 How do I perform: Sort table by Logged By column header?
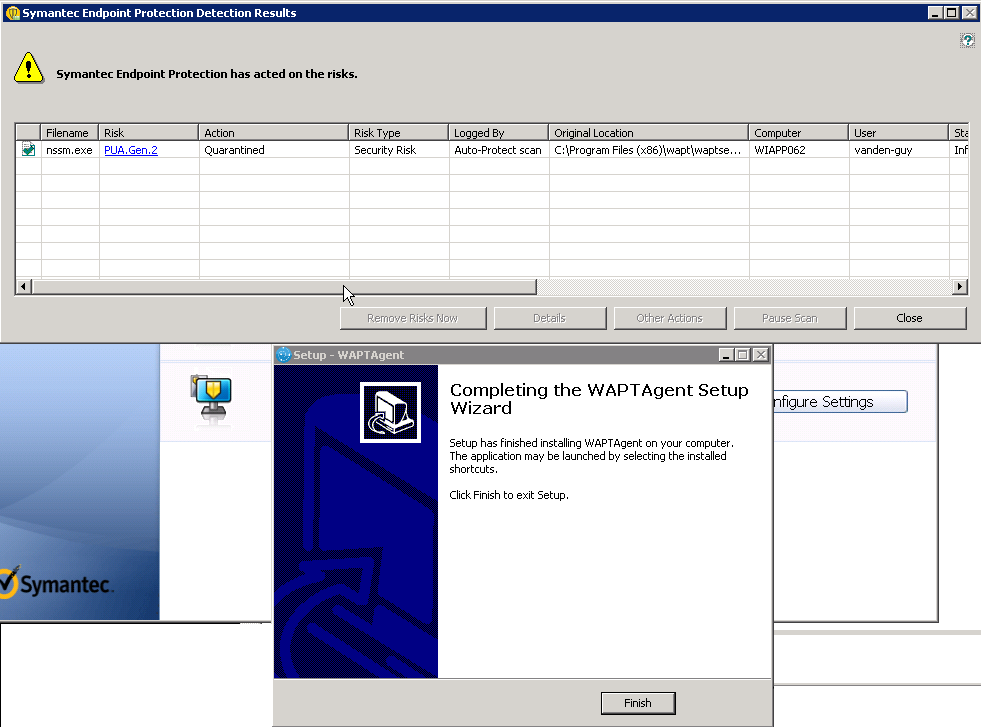pyautogui.click(x=499, y=133)
